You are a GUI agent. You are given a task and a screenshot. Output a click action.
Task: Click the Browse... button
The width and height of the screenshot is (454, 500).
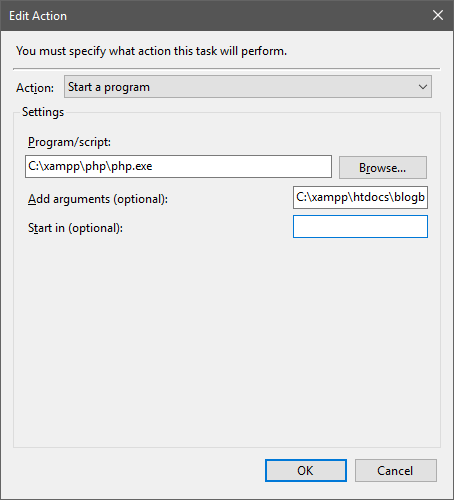pos(383,167)
